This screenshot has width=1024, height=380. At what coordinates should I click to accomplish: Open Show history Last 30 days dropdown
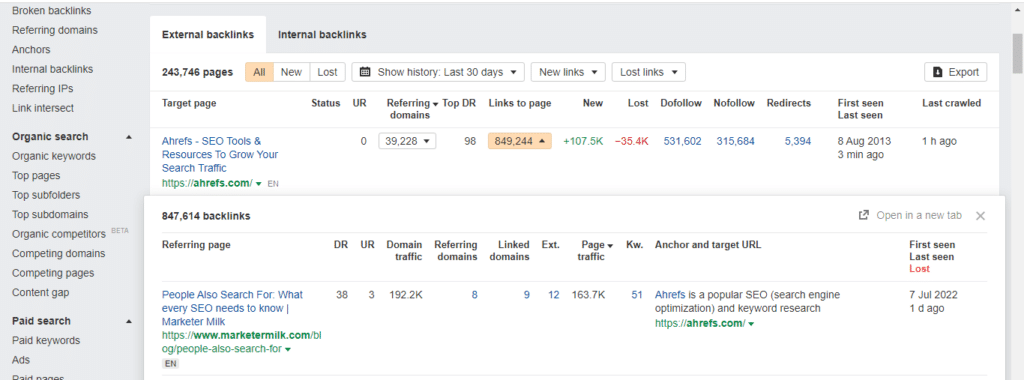[438, 72]
